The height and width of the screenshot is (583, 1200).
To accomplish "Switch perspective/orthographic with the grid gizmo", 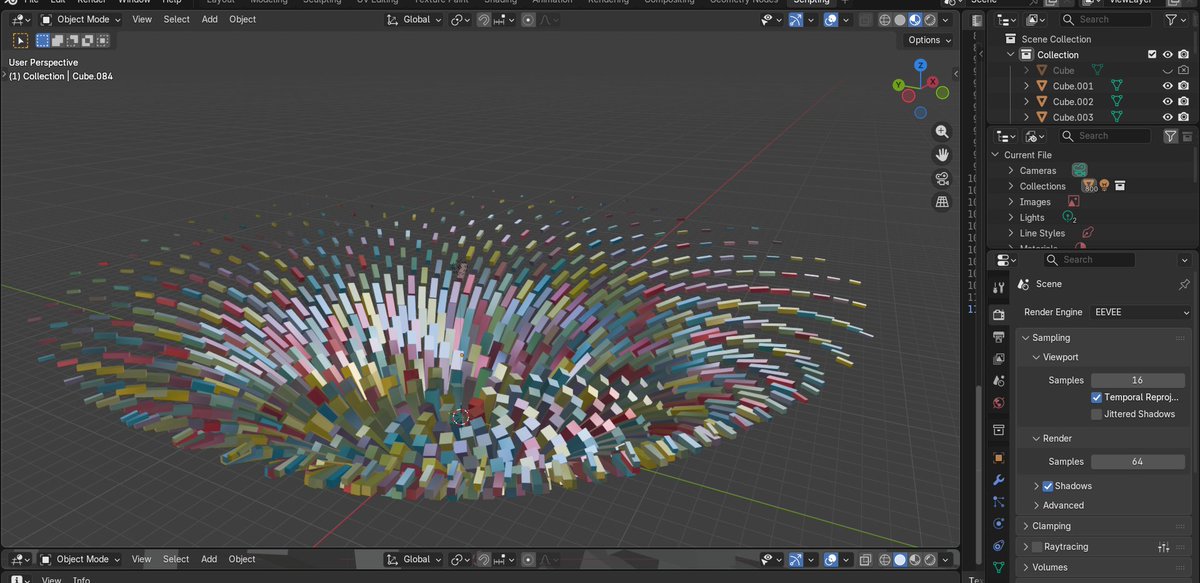I will 942,202.
